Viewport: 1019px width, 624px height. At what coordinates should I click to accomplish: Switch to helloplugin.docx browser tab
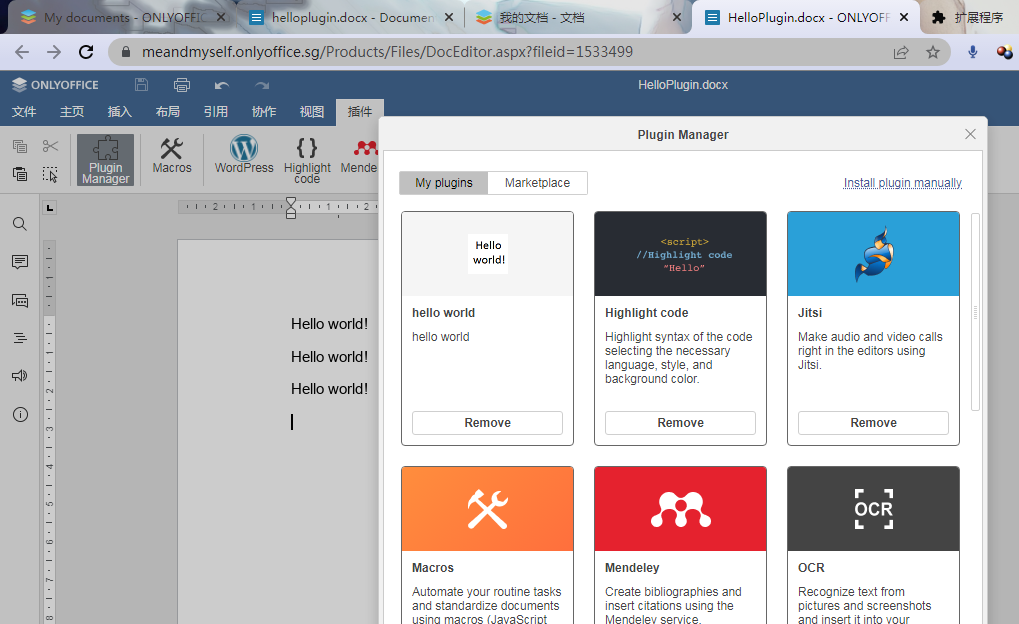(x=351, y=18)
